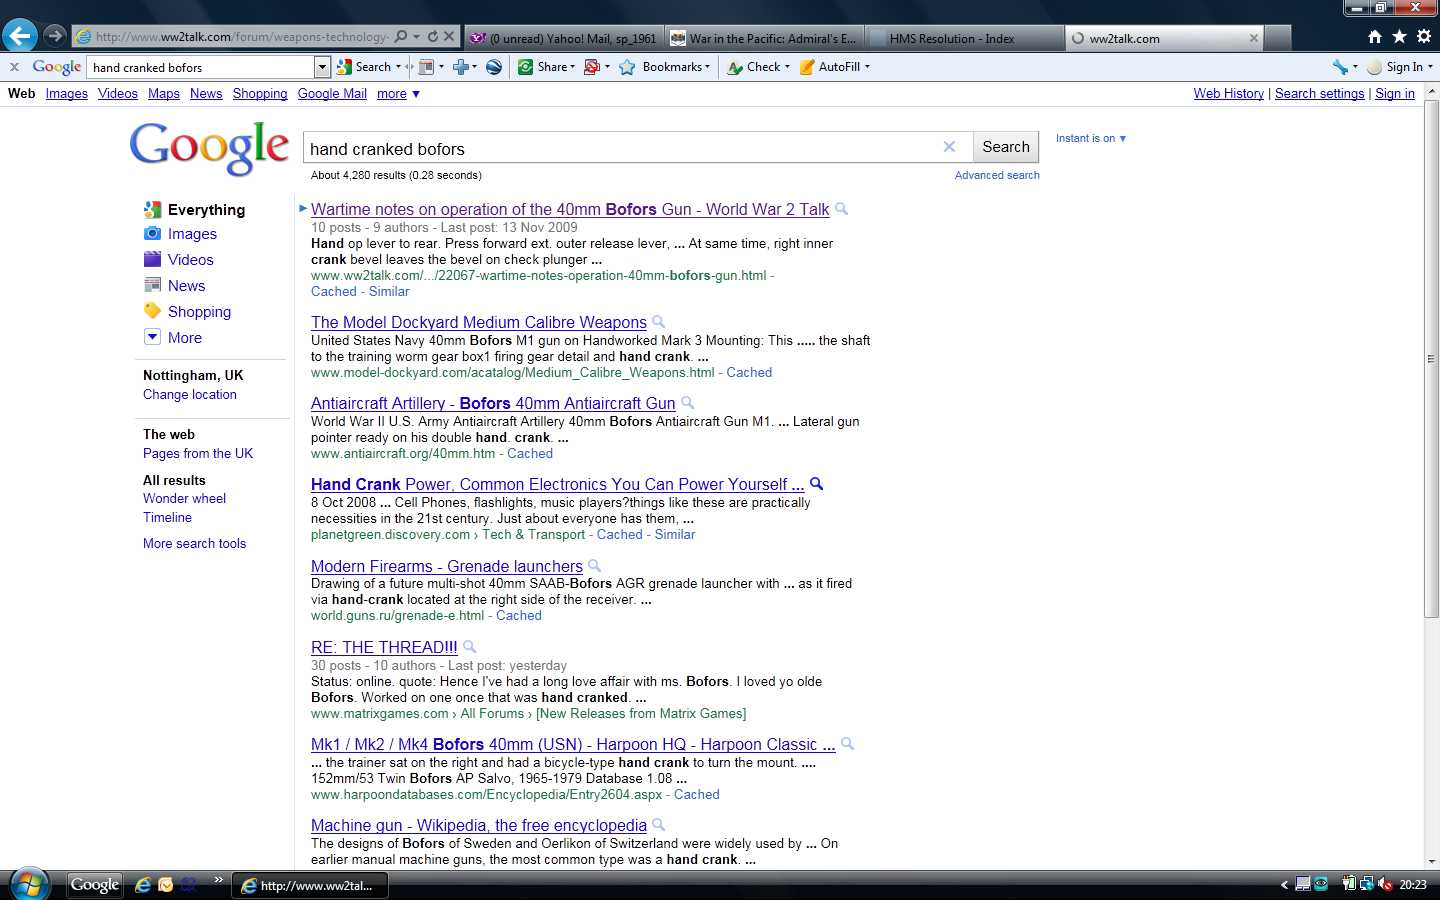This screenshot has width=1440, height=900.
Task: Preview Antiaircraft Artillery result with magnifier
Action: click(x=687, y=403)
